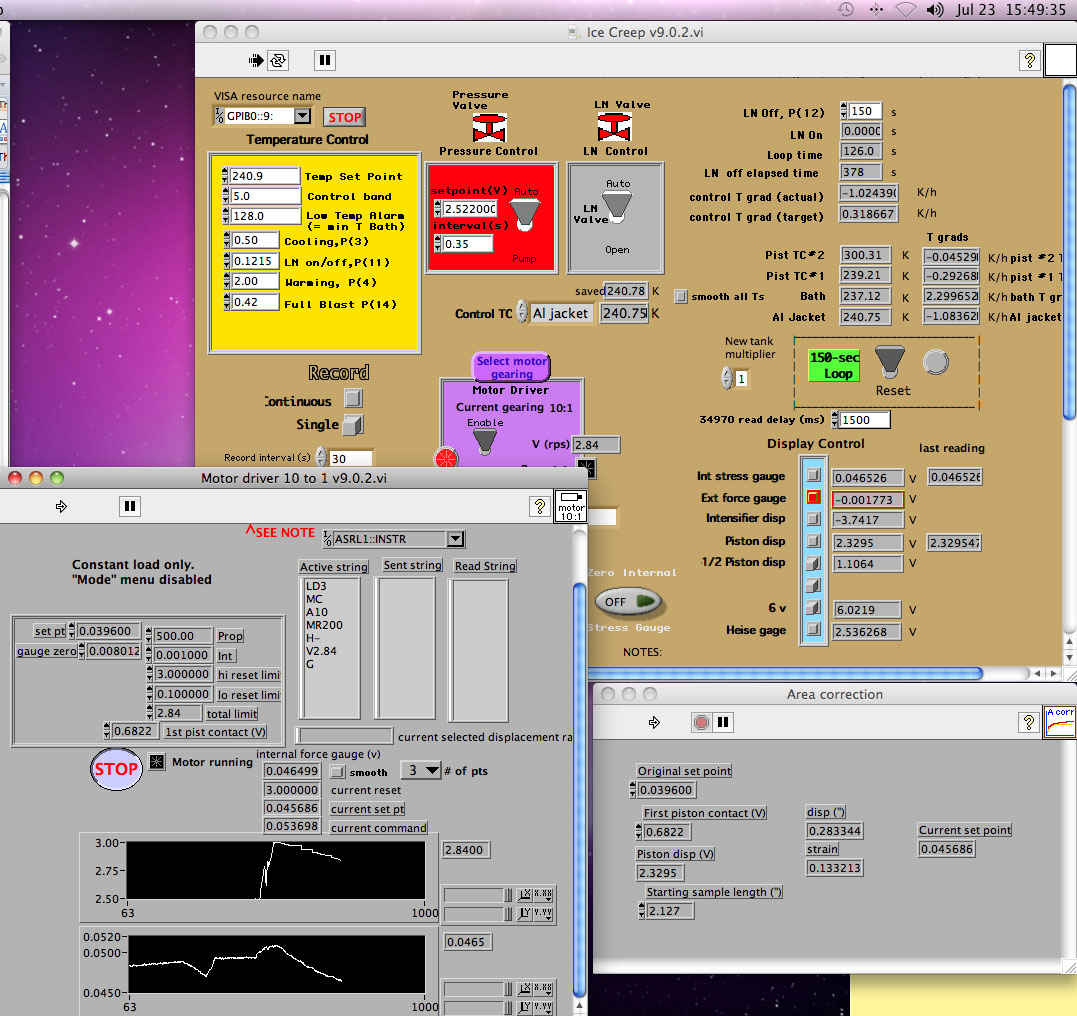Enable smooth all Ts checkbox
1077x1016 pixels.
click(681, 296)
